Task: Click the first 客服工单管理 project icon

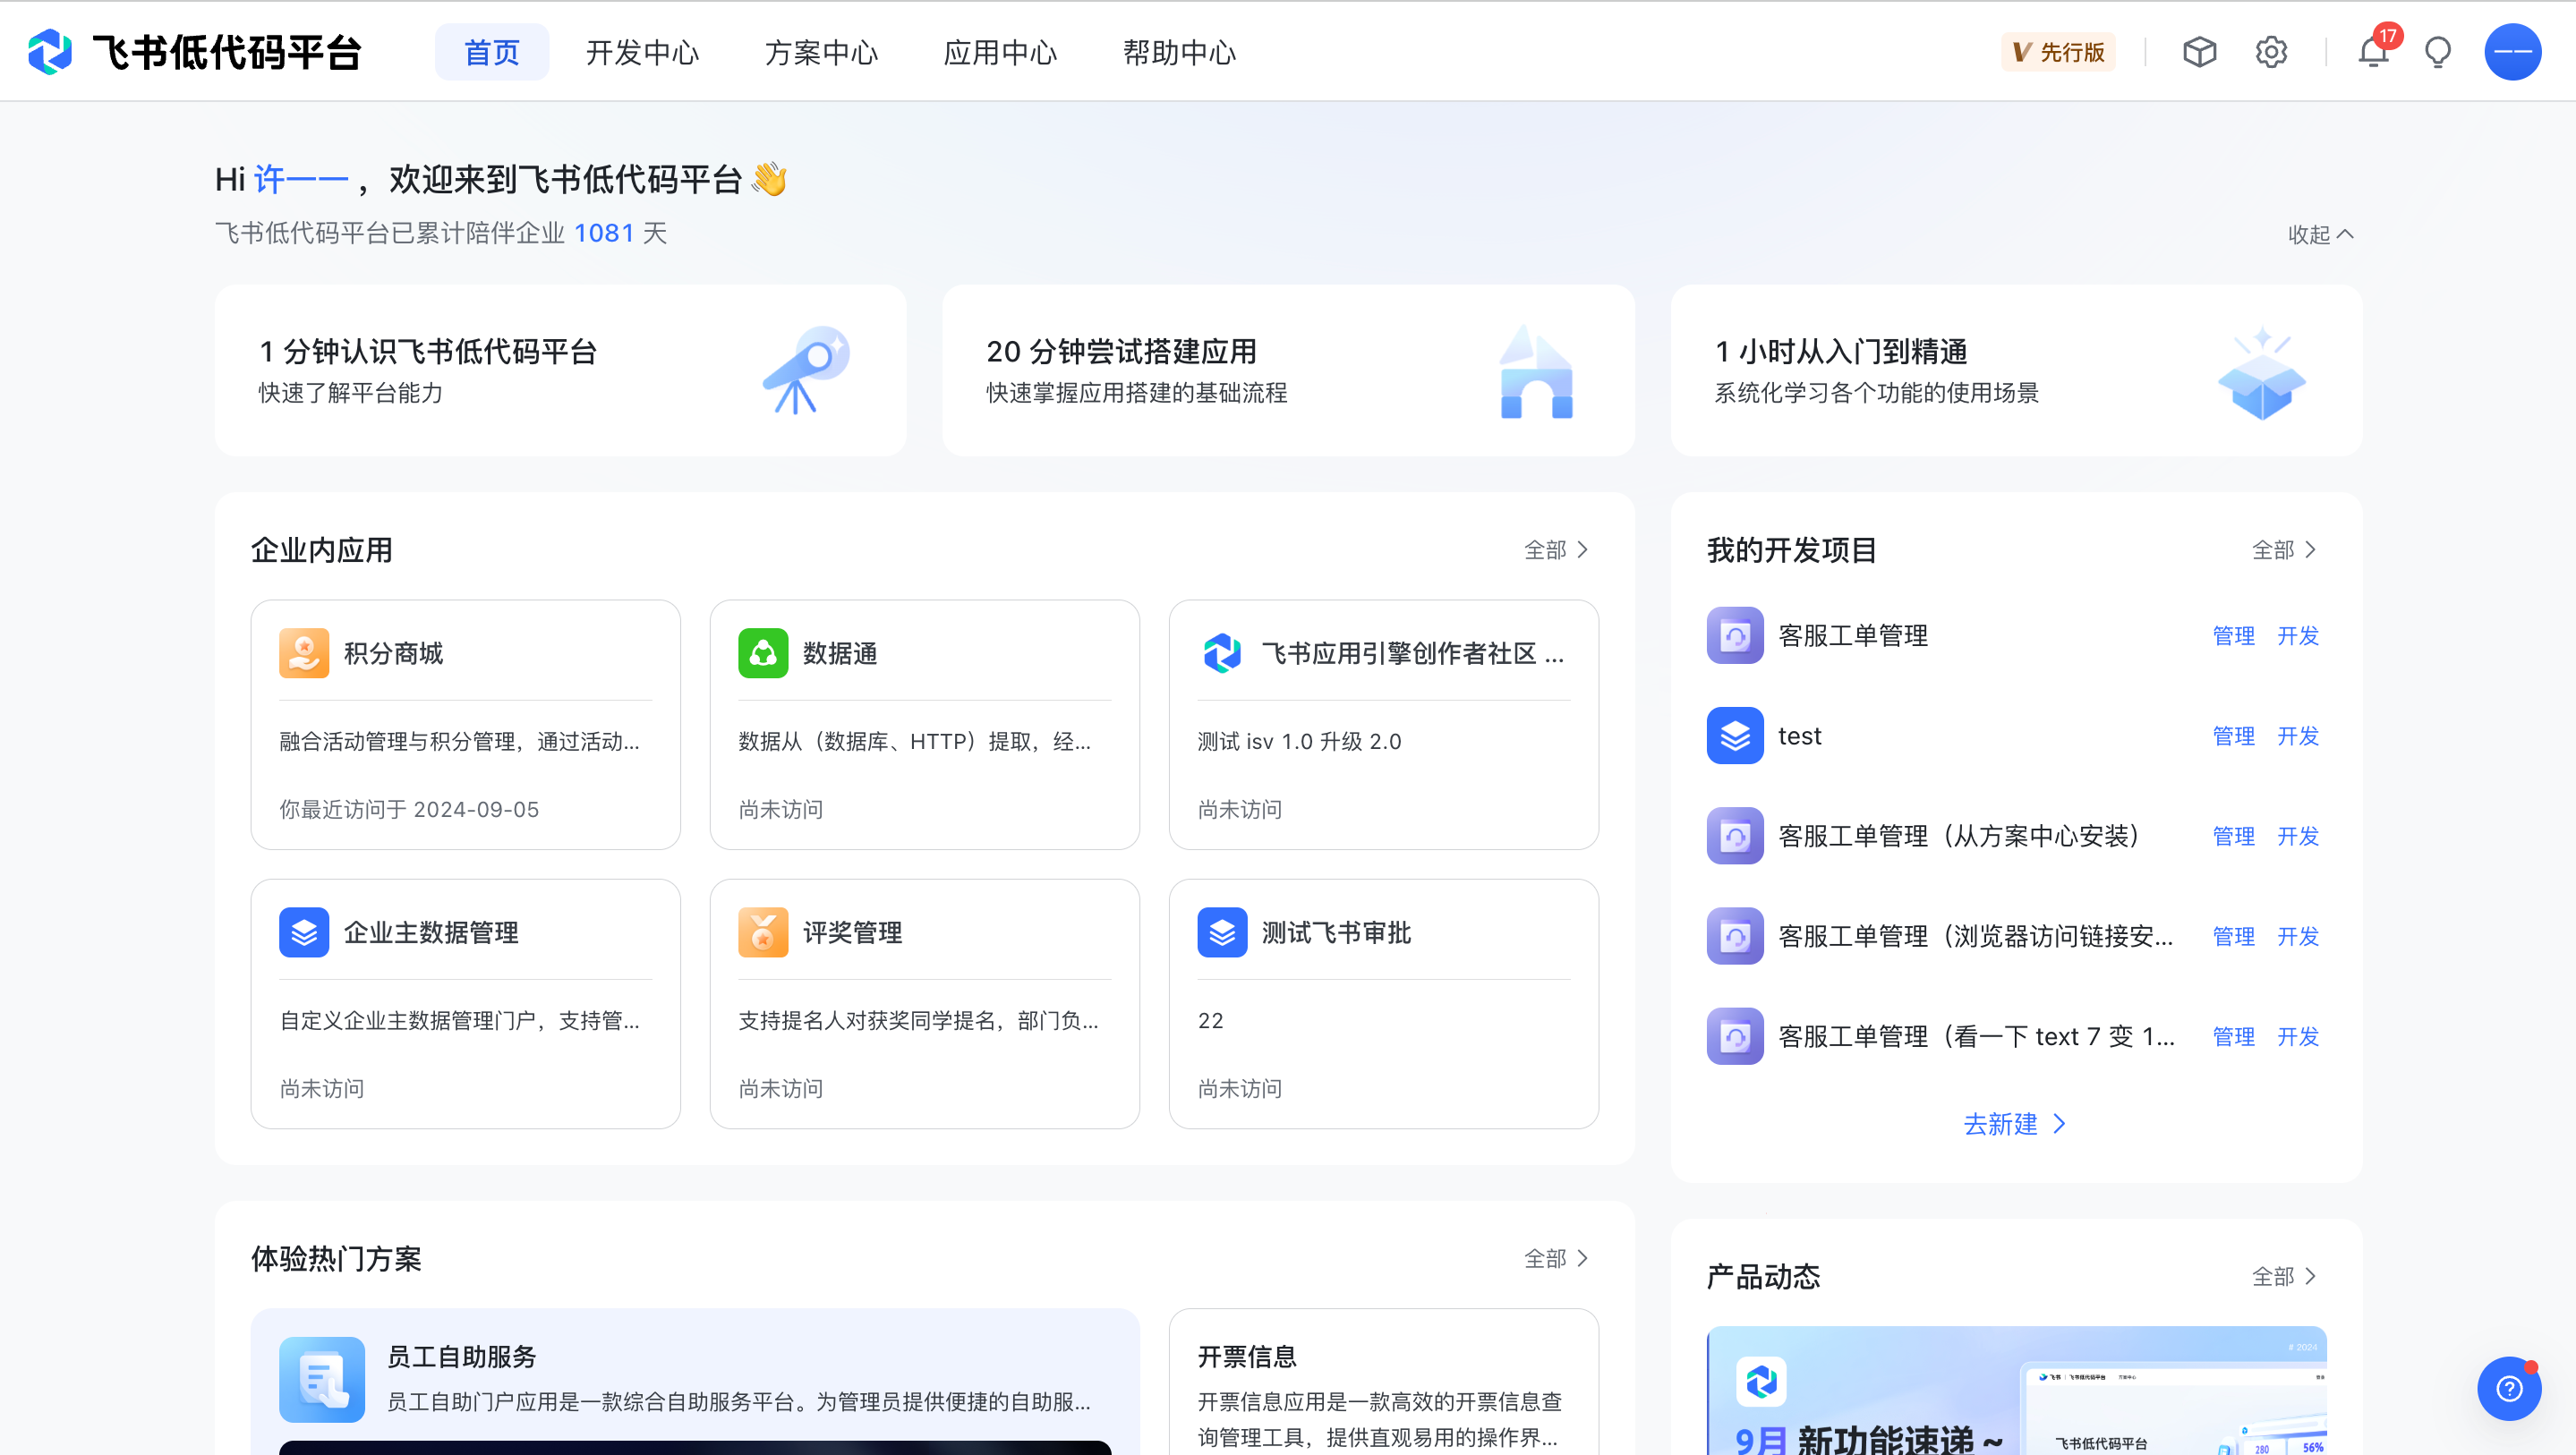Action: pos(1735,635)
